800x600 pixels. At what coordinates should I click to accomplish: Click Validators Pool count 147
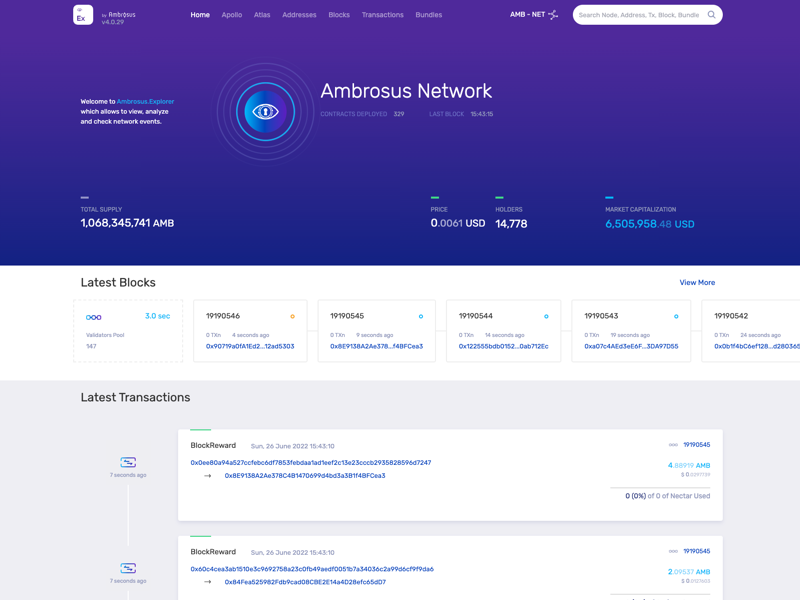[x=91, y=346]
